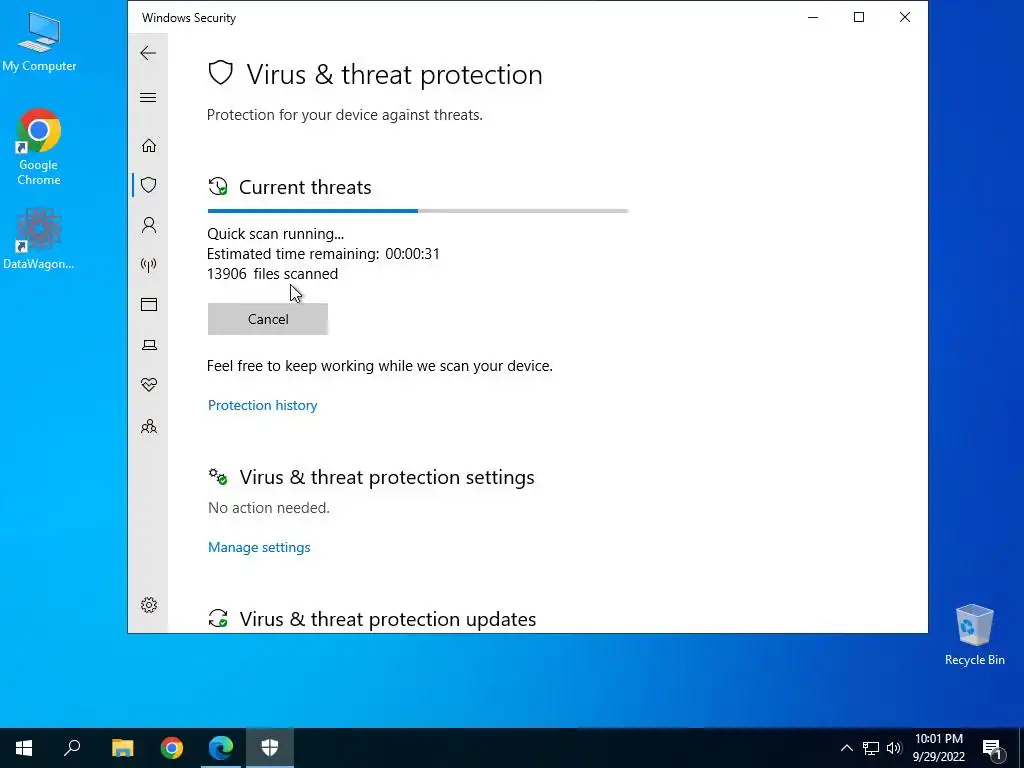Screen dimensions: 1024x768
Task: Open network status tray icon
Action: tap(871, 748)
